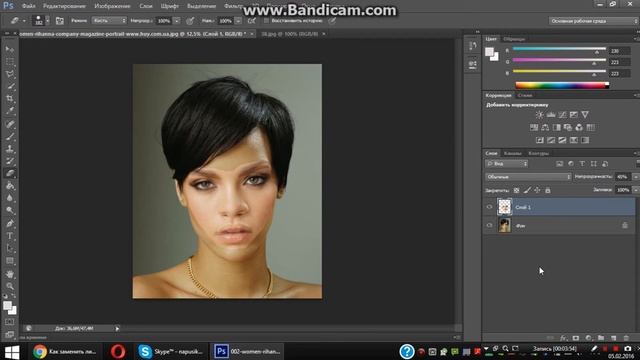
Task: Toggle lock position
Action: coord(537,190)
